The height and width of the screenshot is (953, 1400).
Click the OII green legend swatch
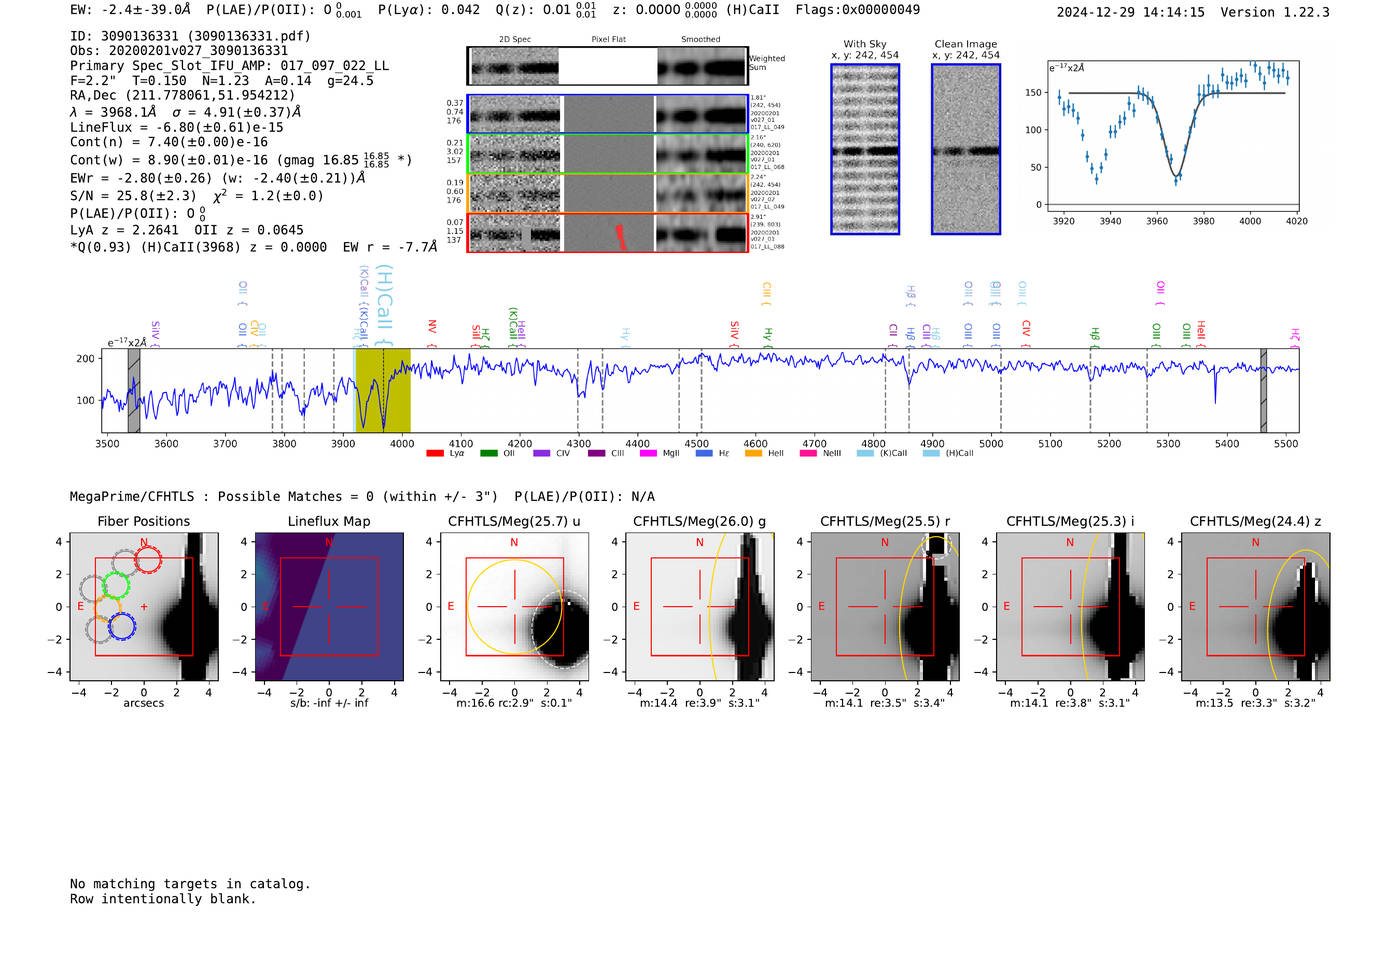click(489, 453)
